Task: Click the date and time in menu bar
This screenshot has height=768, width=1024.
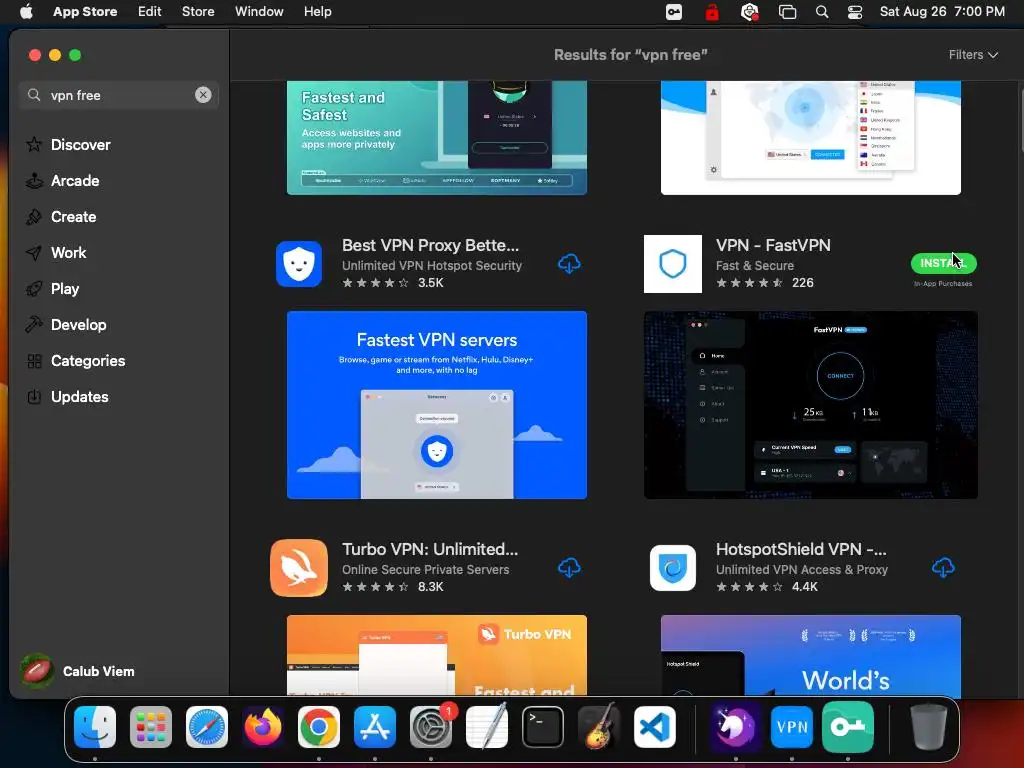Action: 942,12
